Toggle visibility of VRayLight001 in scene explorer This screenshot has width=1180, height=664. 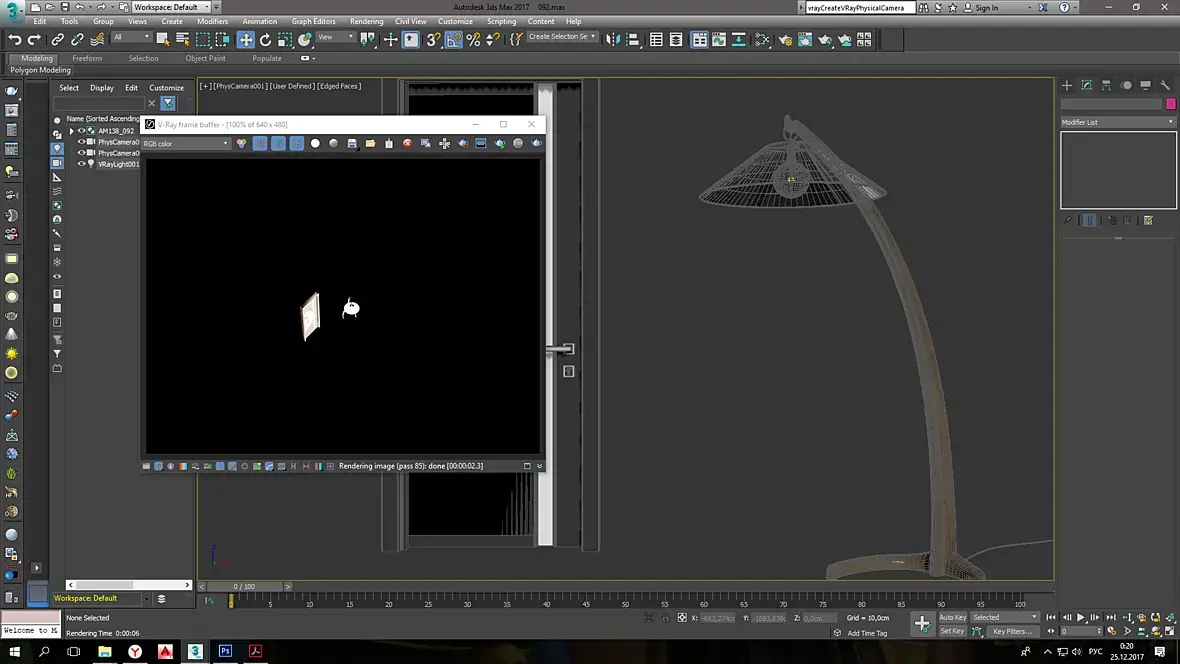81,164
